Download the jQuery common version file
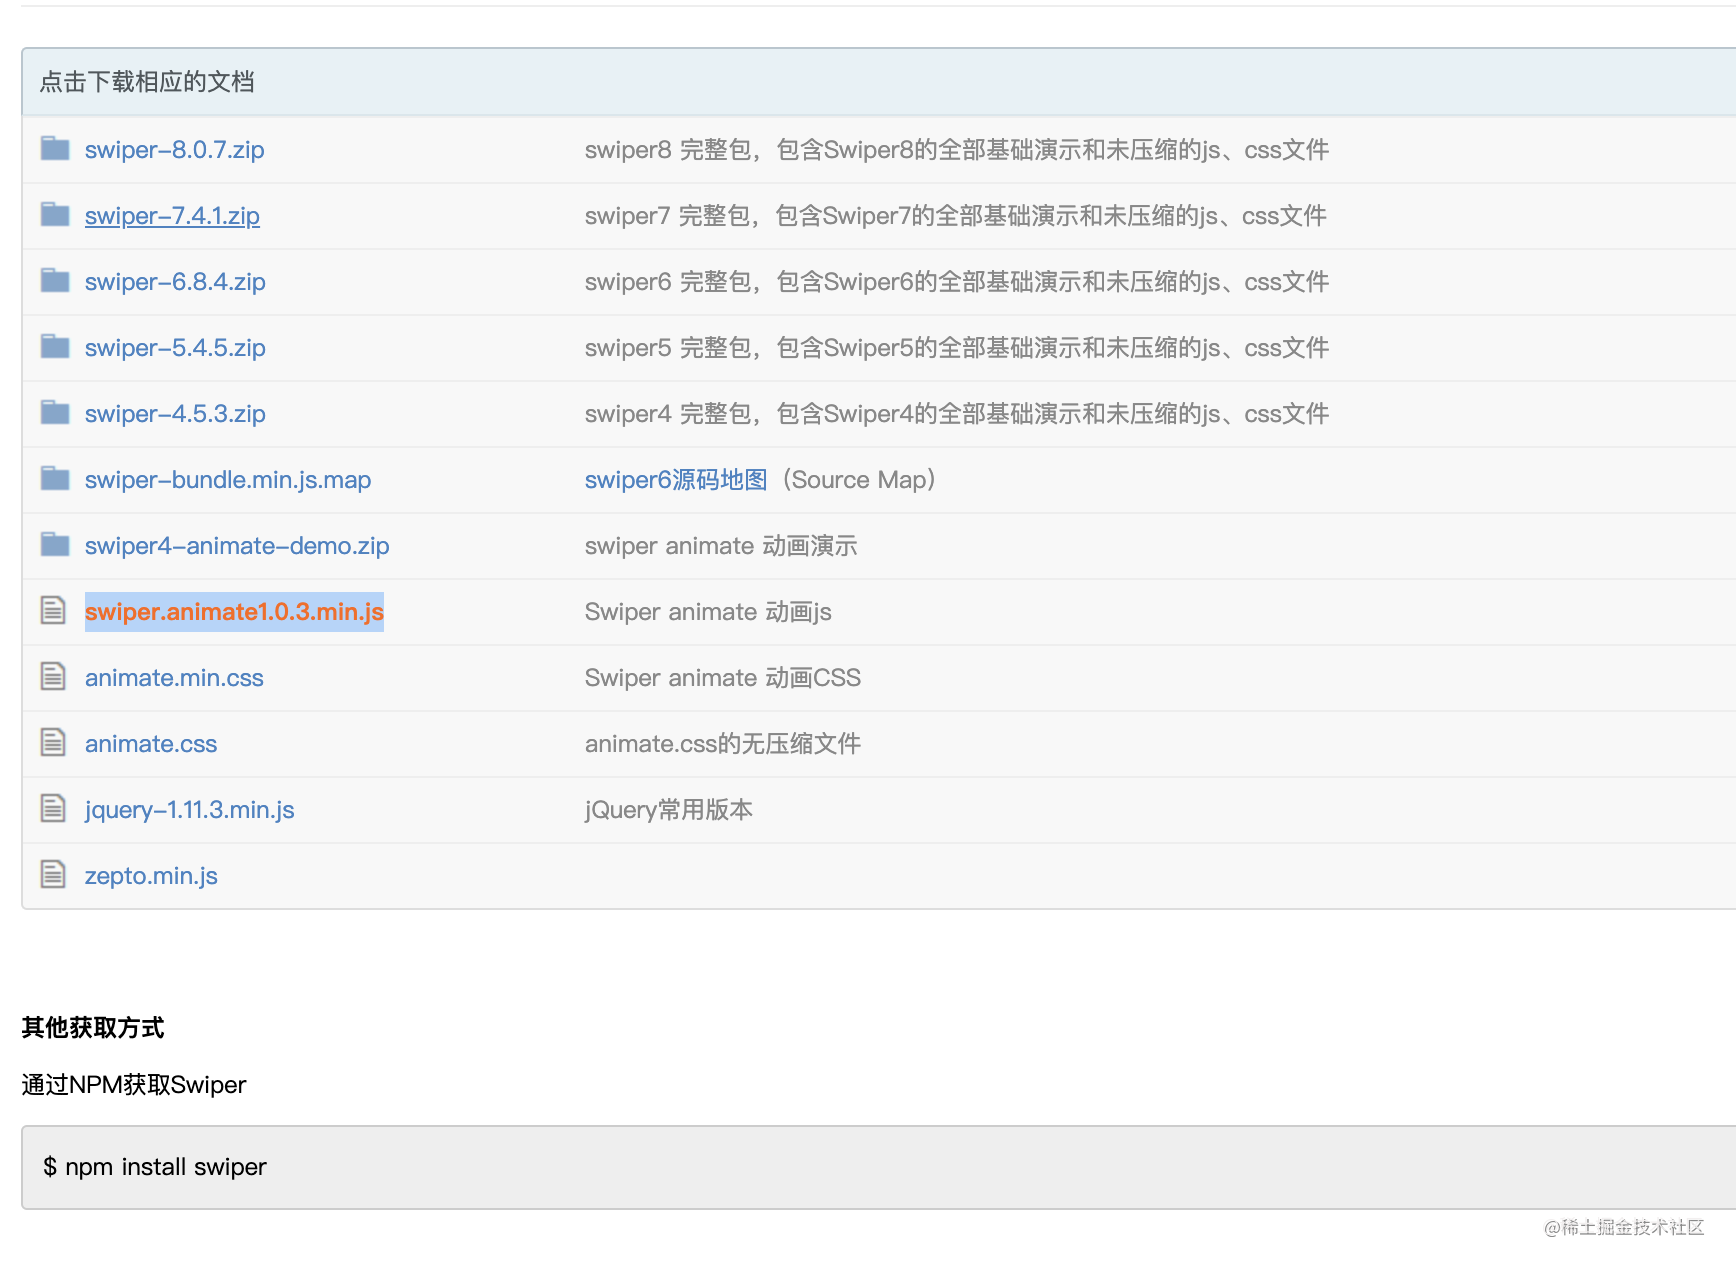The image size is (1736, 1268). pyautogui.click(x=189, y=809)
